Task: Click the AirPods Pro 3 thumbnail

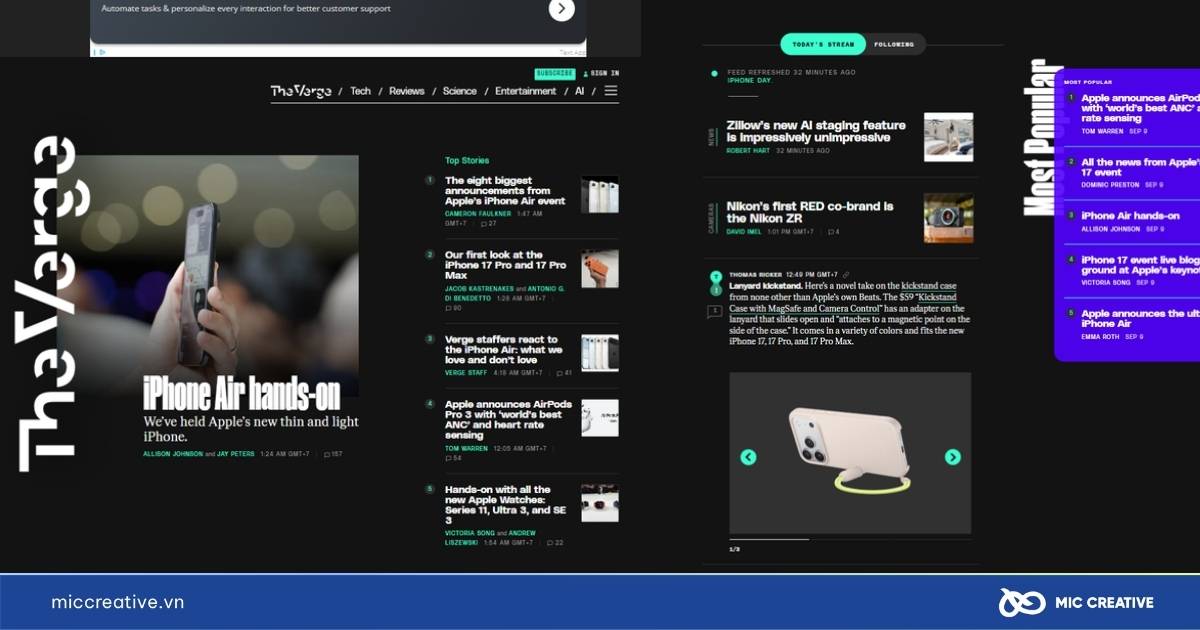Action: pos(600,418)
